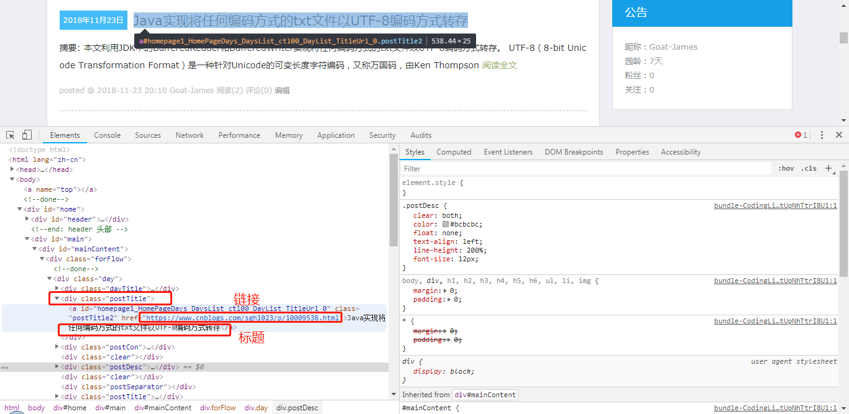Add new style rule plus icon
This screenshot has width=849, height=414.
[828, 168]
